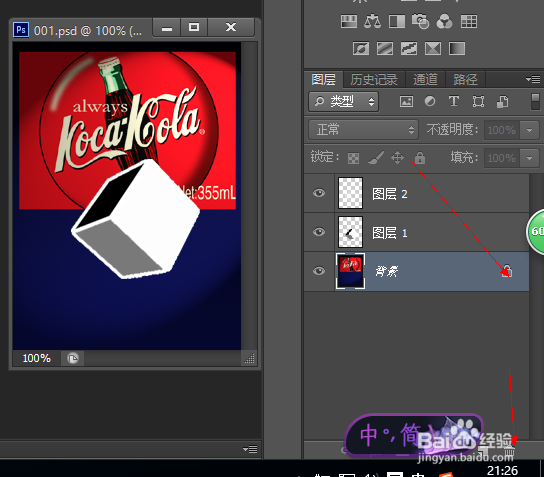Select the 图层 1 layer name
The height and width of the screenshot is (477, 544).
pyautogui.click(x=390, y=232)
